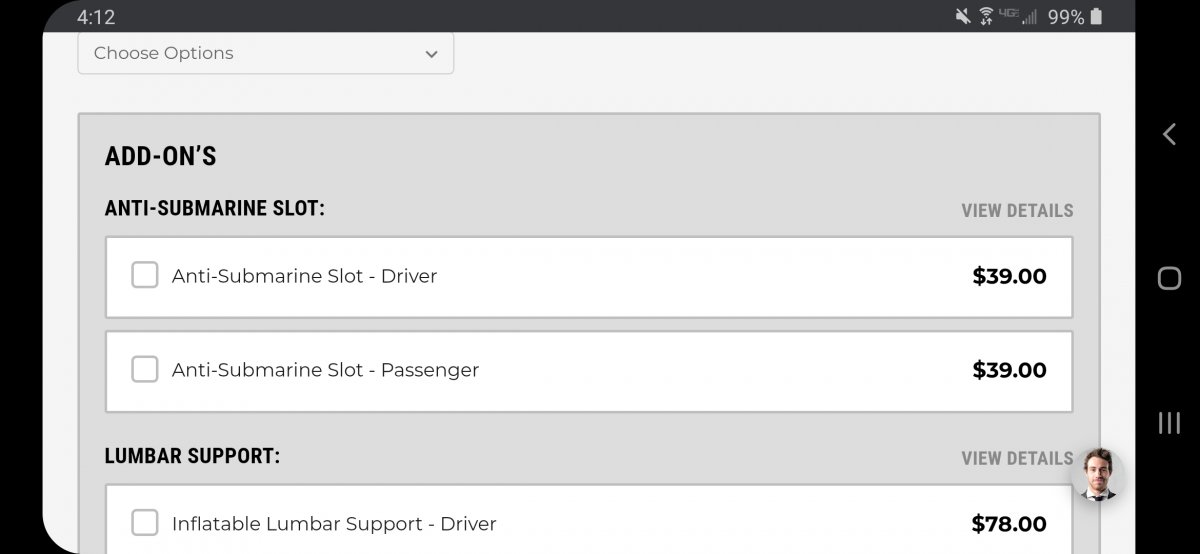Screen dimensions: 1200x554
Task: Tap the Android back navigation arrow
Action: pyautogui.click(x=1169, y=134)
